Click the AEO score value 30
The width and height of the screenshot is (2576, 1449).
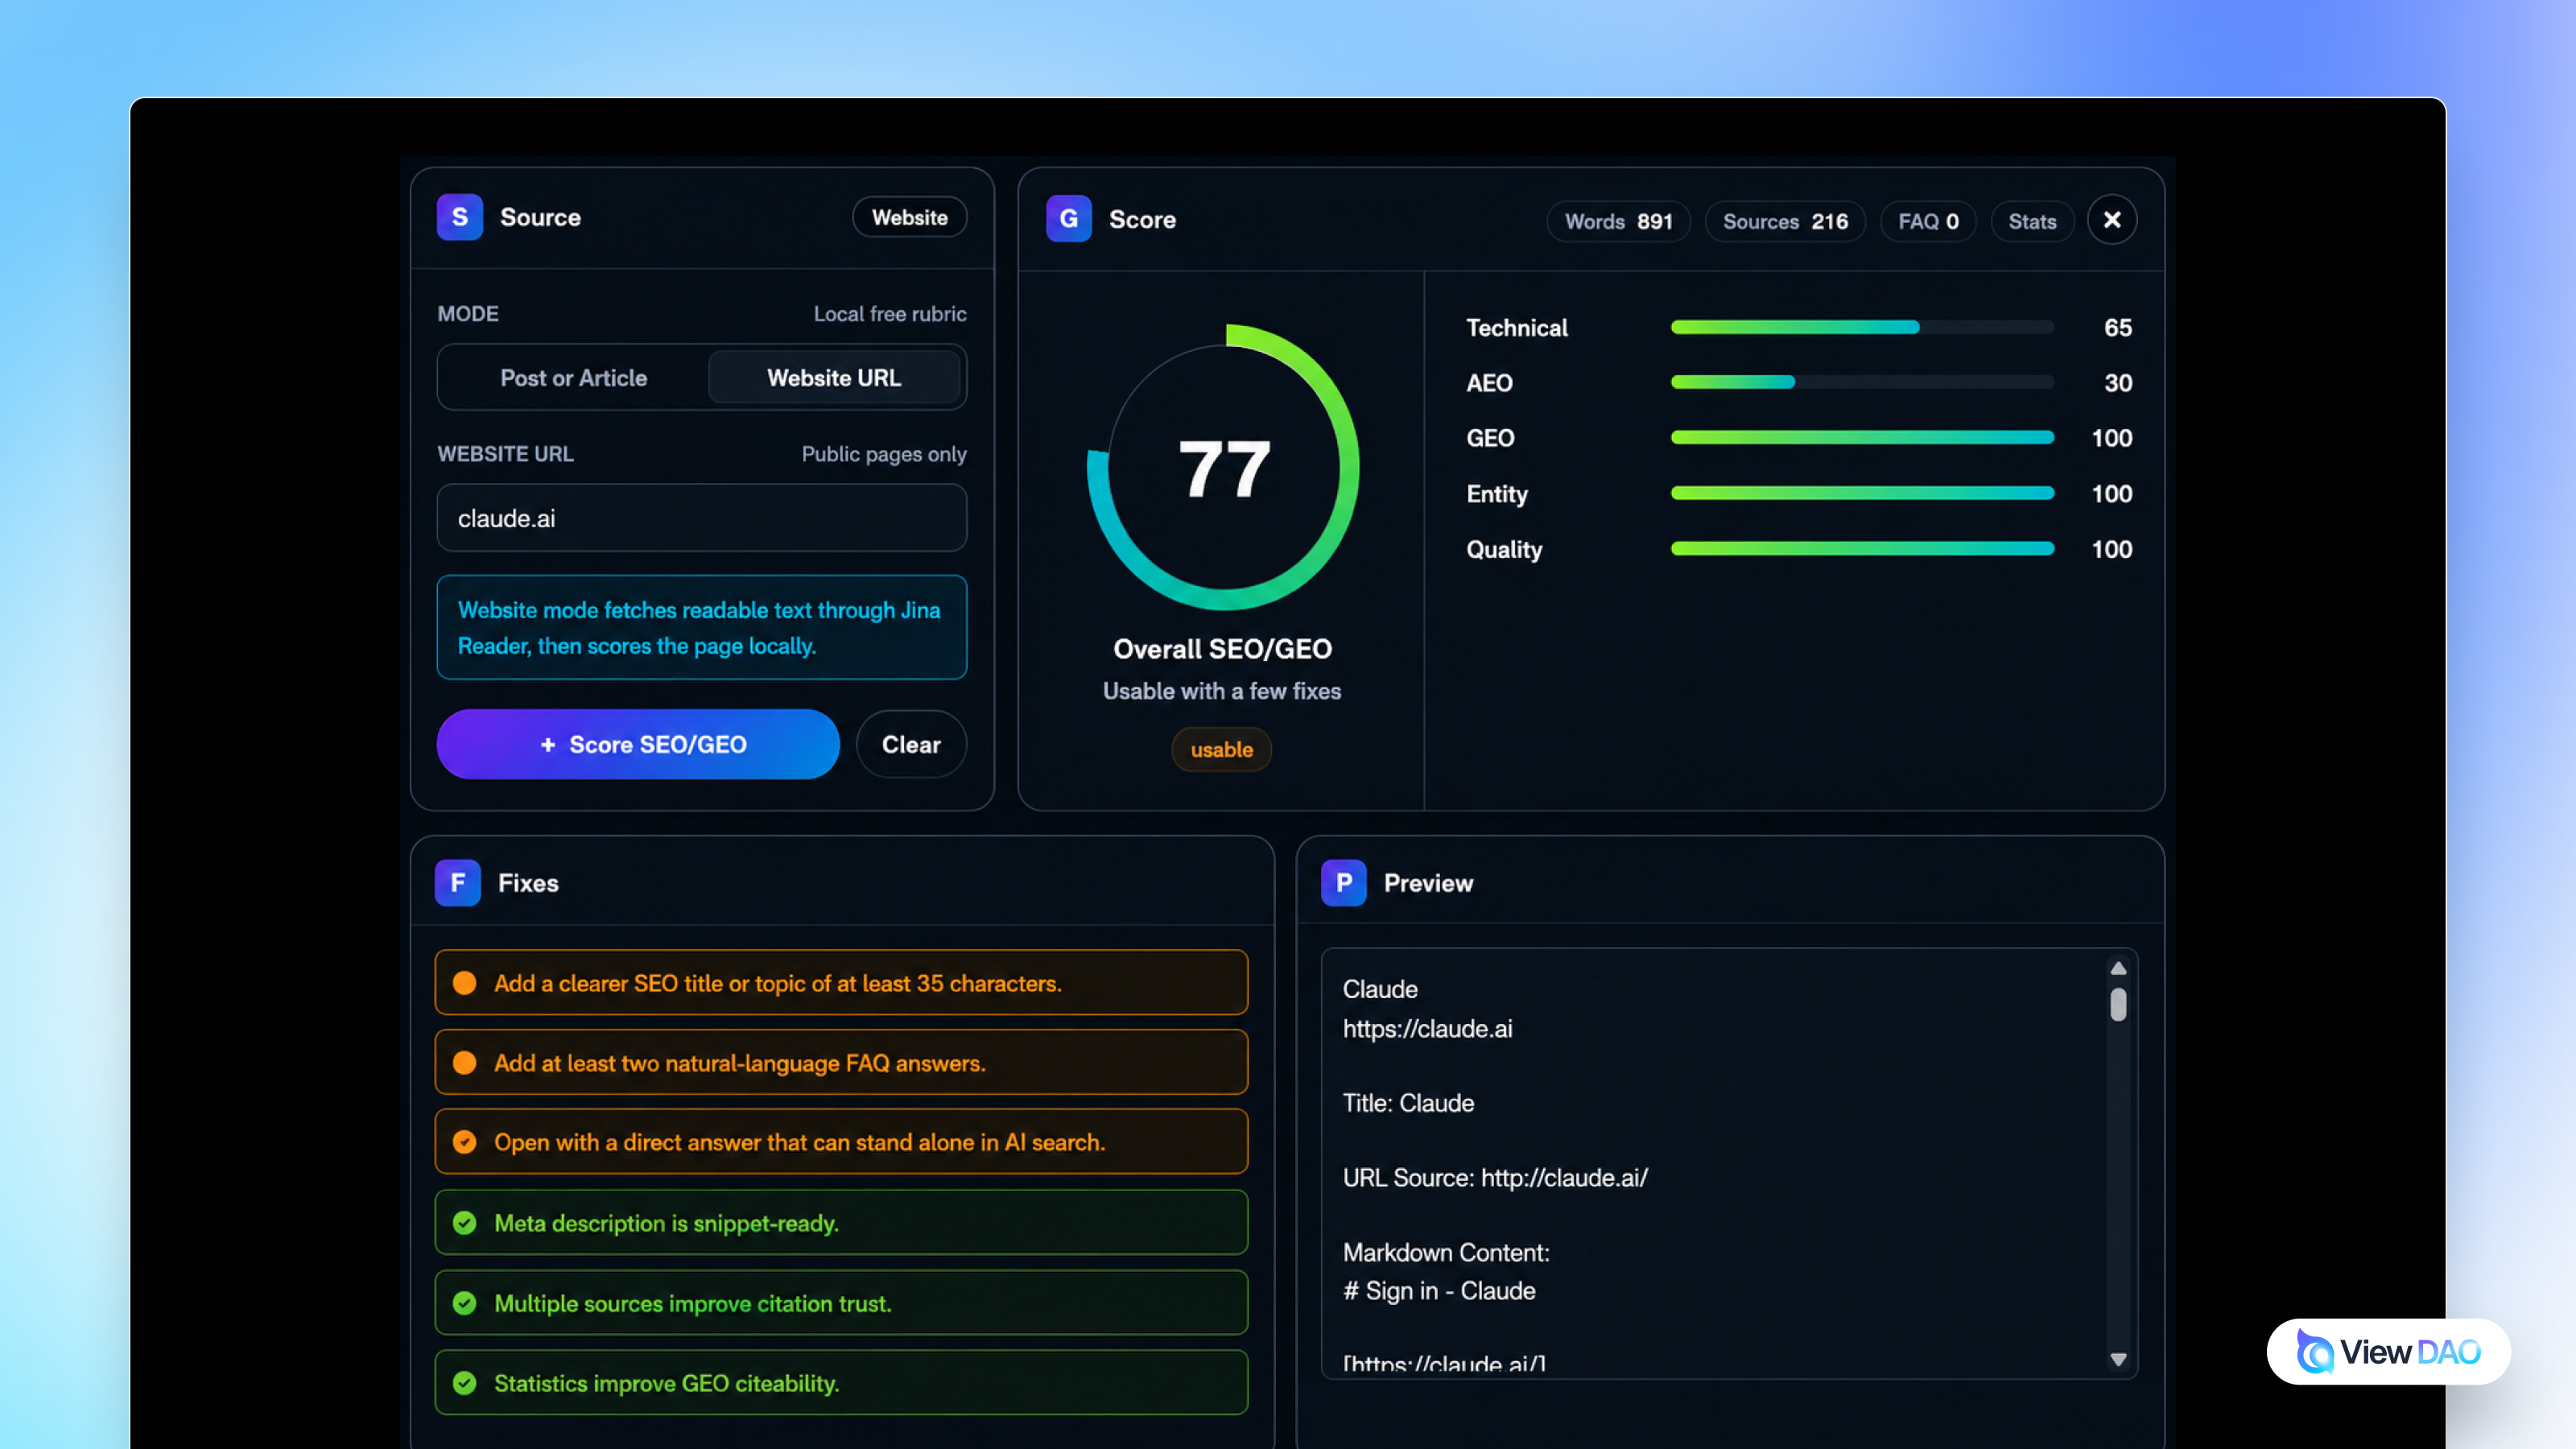point(2117,382)
